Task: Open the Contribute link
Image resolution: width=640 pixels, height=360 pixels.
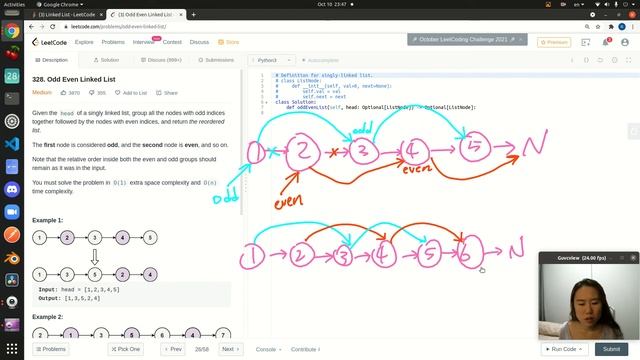Action: (x=305, y=349)
